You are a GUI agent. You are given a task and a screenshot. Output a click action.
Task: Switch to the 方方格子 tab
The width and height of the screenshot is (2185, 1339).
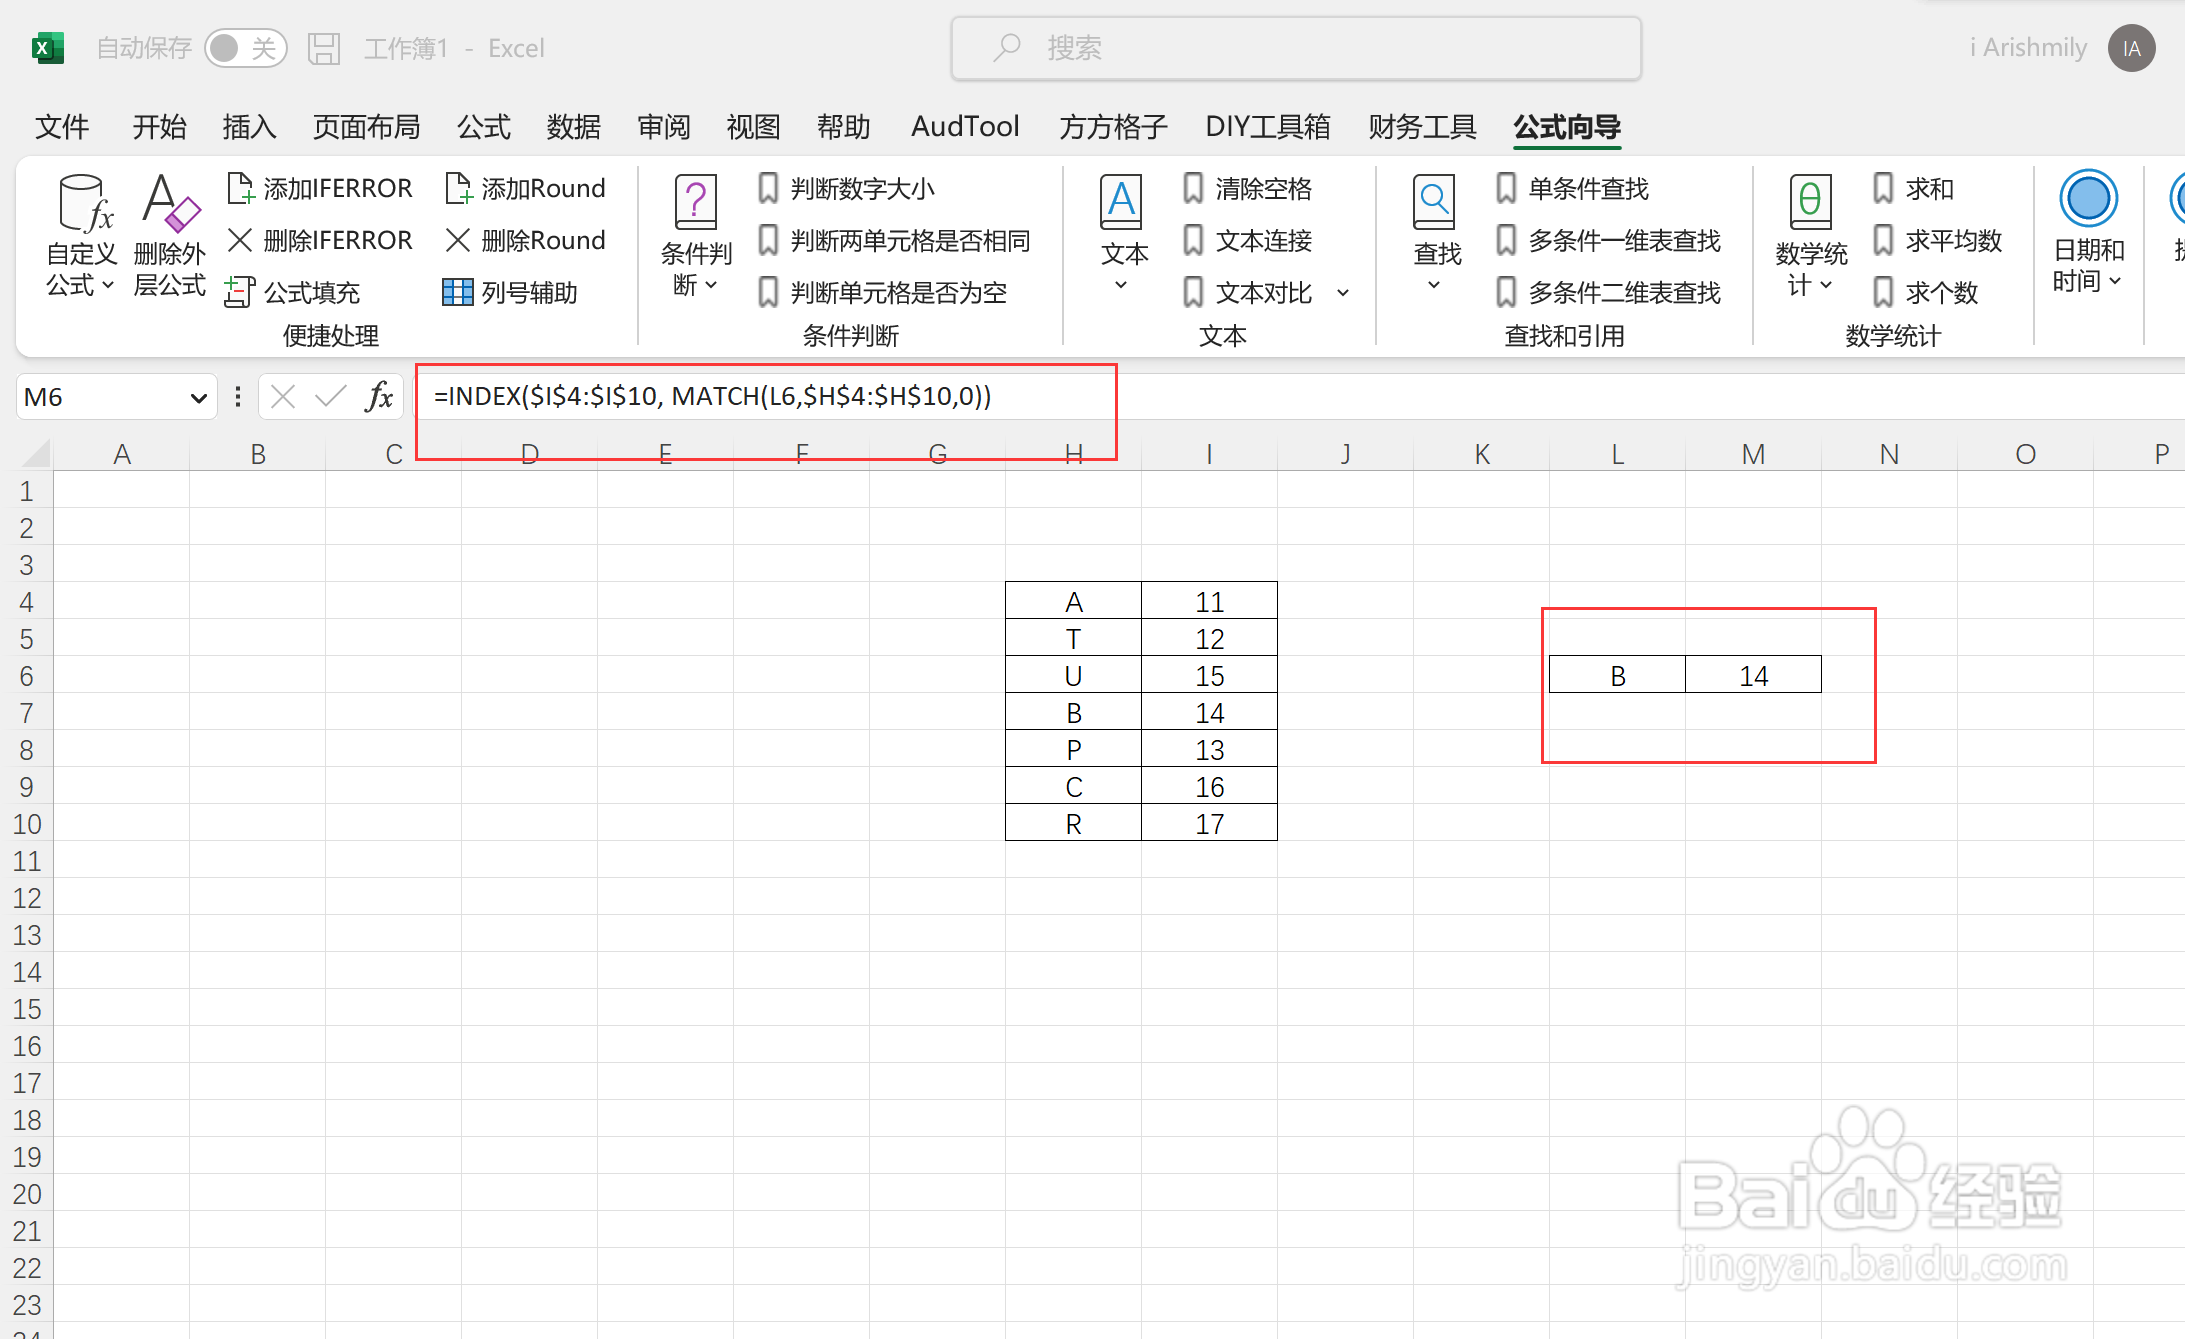(x=1113, y=127)
